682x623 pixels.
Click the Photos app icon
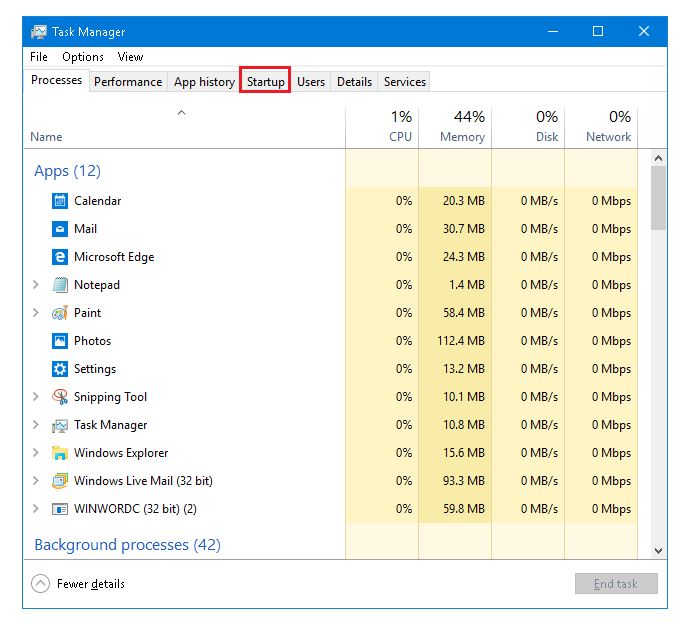pyautogui.click(x=60, y=341)
